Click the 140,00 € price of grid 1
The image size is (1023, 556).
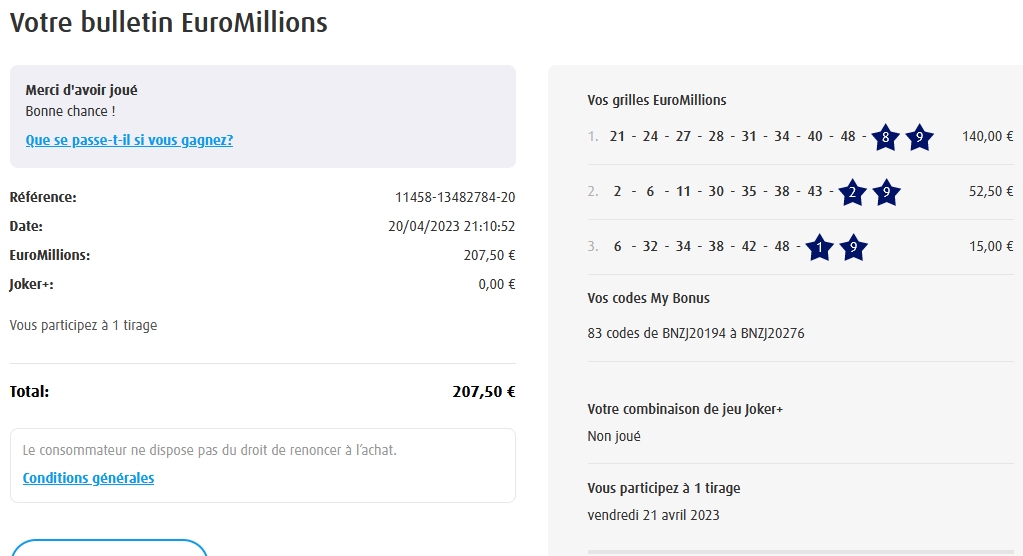pyautogui.click(x=987, y=137)
